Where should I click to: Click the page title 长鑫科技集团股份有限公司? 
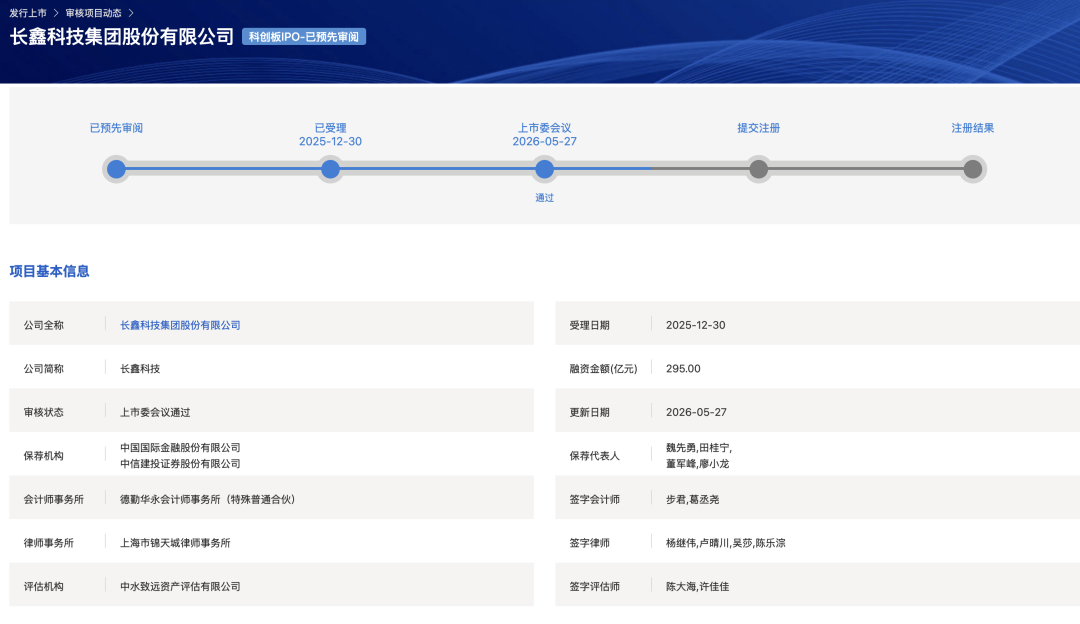coord(122,37)
